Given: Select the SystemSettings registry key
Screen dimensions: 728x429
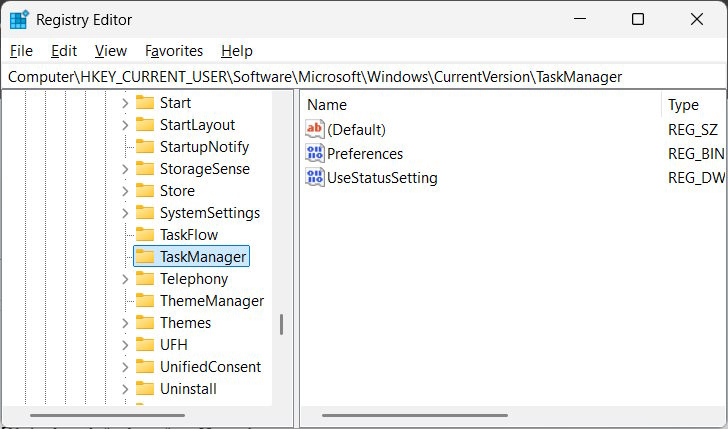Looking at the screenshot, I should [x=210, y=213].
